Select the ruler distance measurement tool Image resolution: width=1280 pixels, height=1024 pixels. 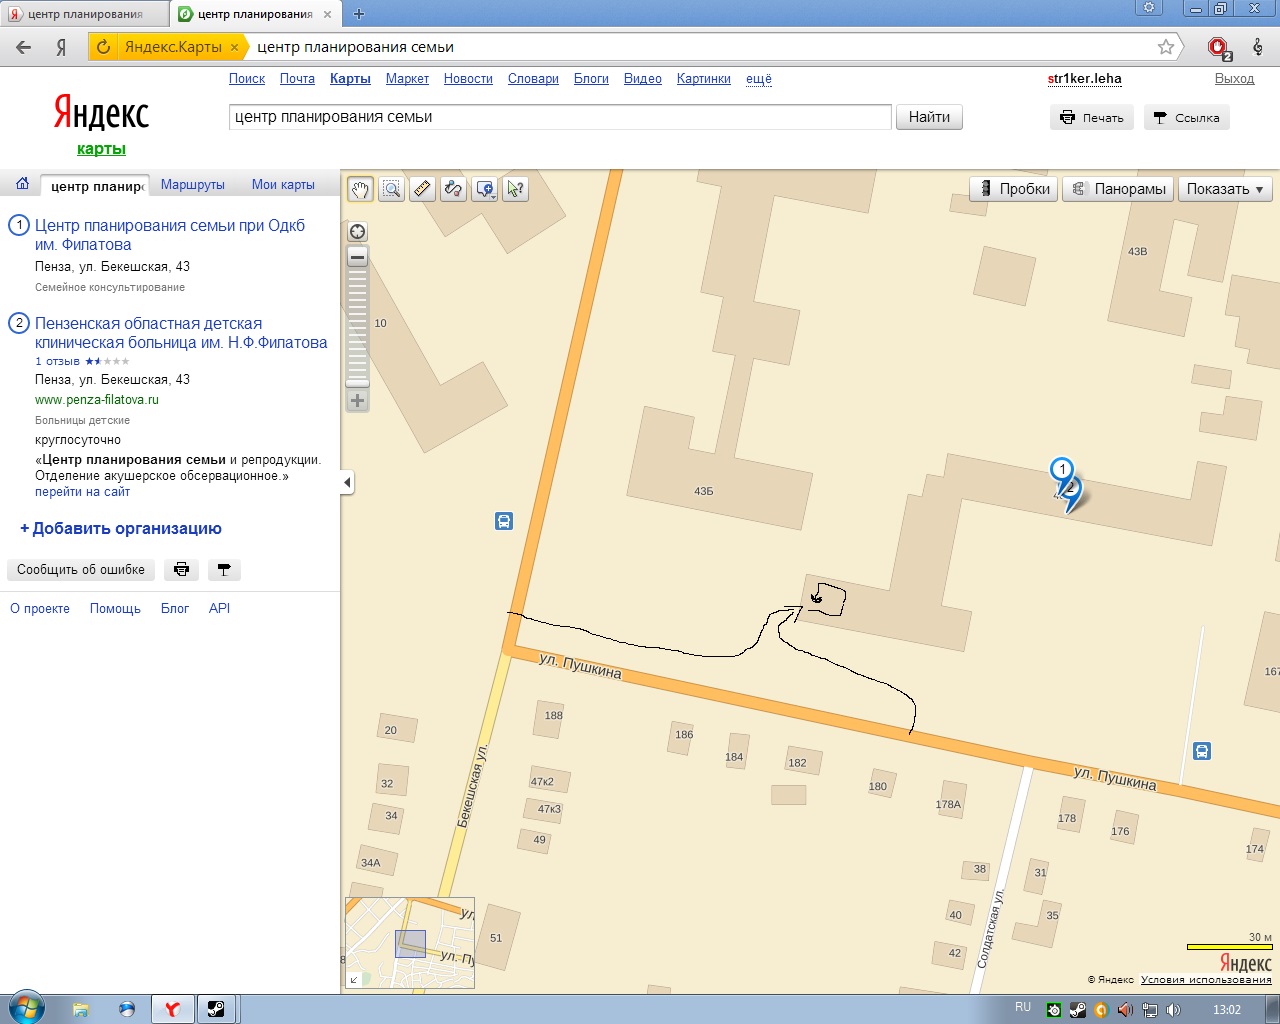(422, 189)
